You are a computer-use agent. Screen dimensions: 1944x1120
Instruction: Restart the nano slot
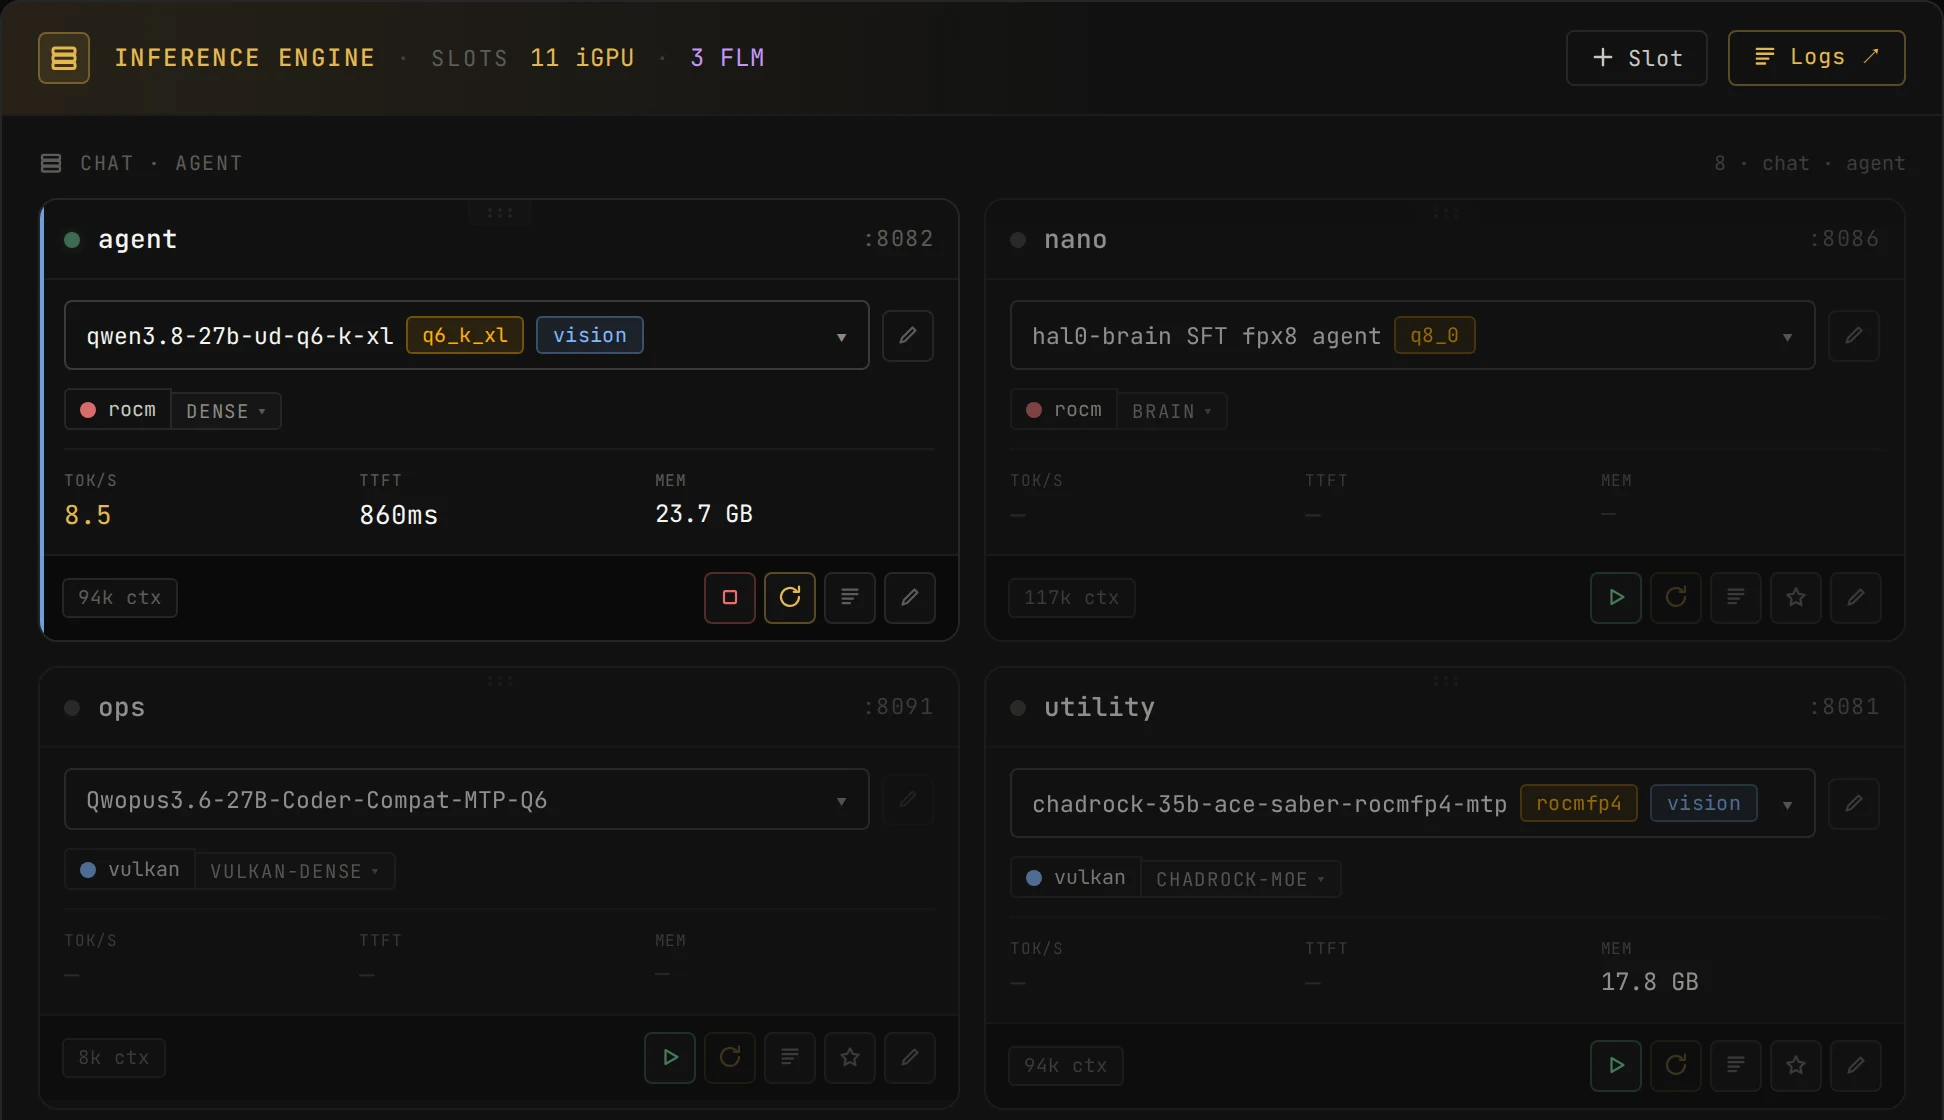point(1676,598)
